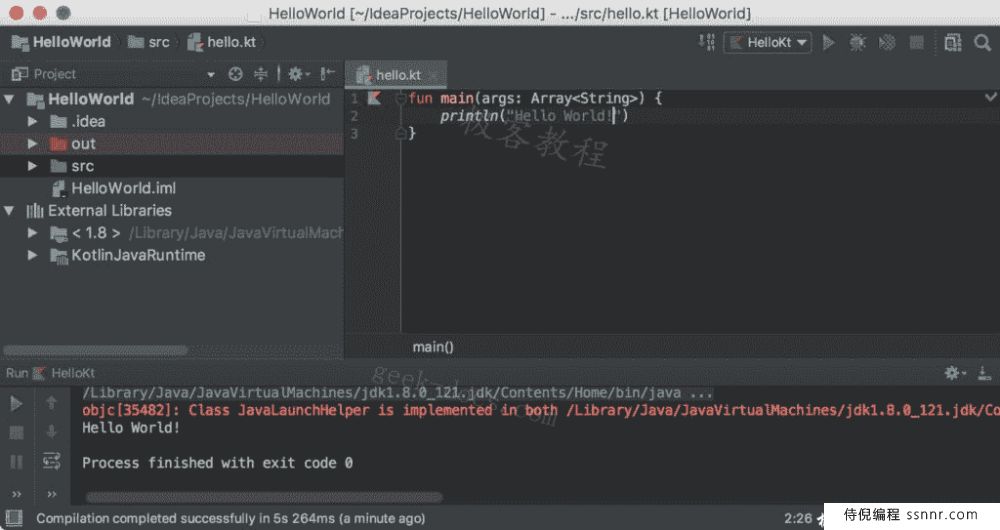Click the Run panel hide/pin icon
The image size is (1000, 530).
(x=984, y=373)
